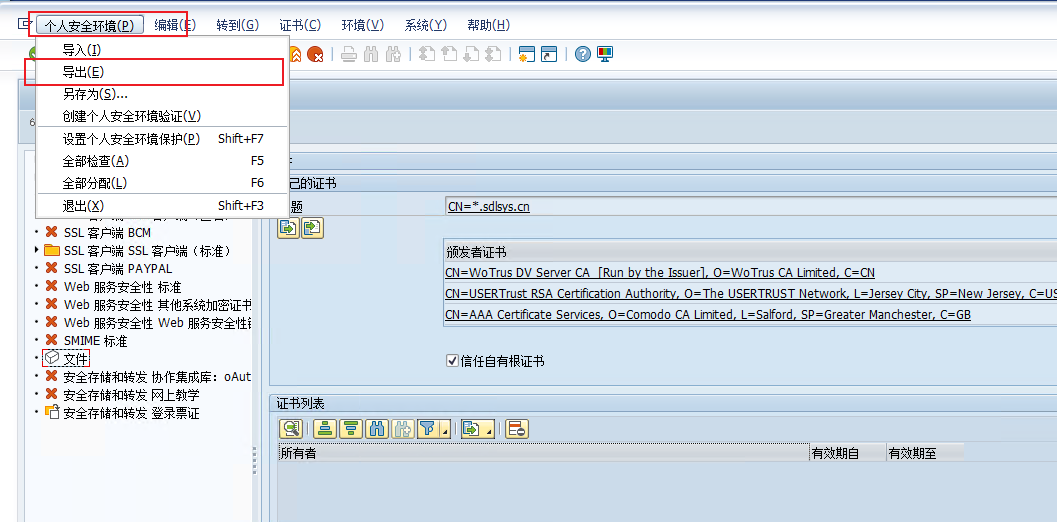Select 导出(E) from the open menu
Viewport: 1057px width, 522px height.
83,72
